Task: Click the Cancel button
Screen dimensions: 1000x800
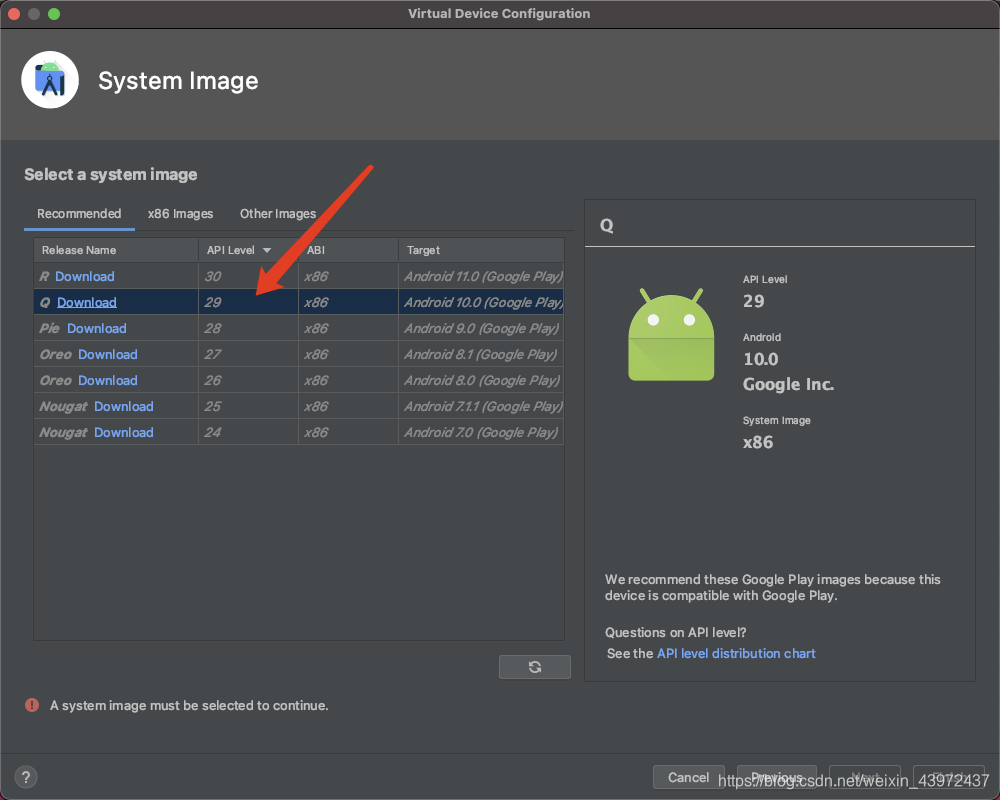Action: (x=688, y=777)
